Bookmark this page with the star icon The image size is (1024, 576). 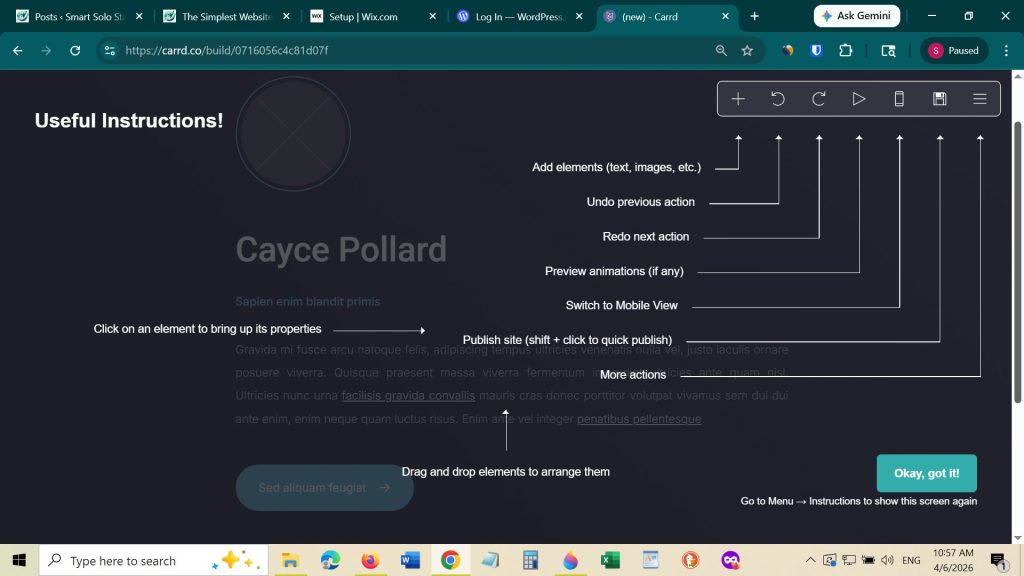pos(746,49)
